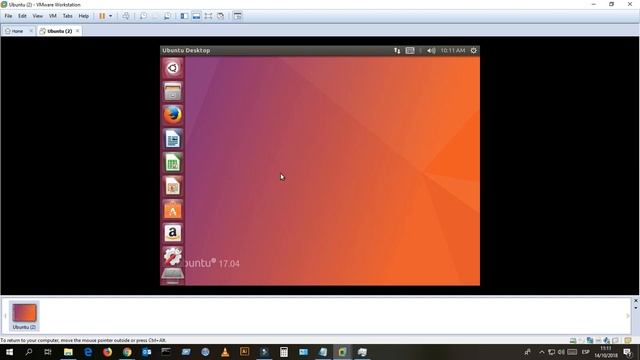Close the Ubuntu (2) tab
This screenshot has height=360, width=640.
point(78,31)
